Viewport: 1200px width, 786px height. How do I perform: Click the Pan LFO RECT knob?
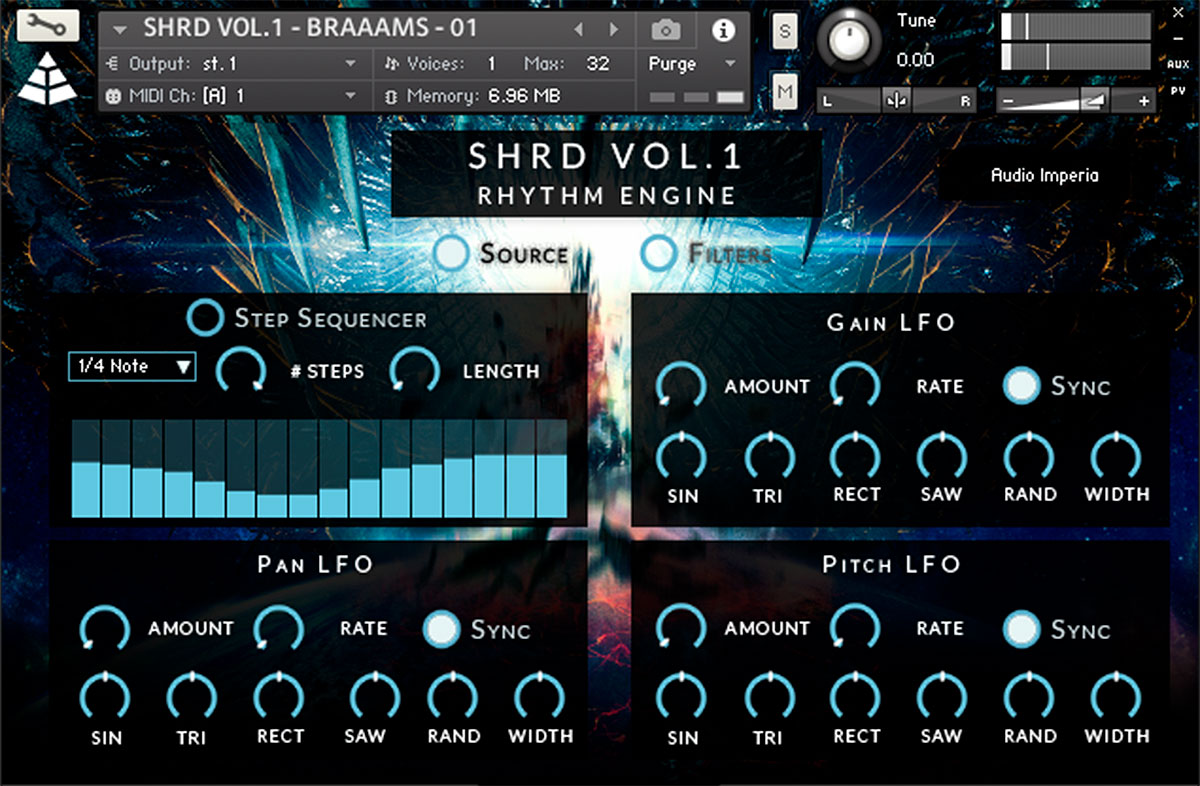(x=280, y=698)
